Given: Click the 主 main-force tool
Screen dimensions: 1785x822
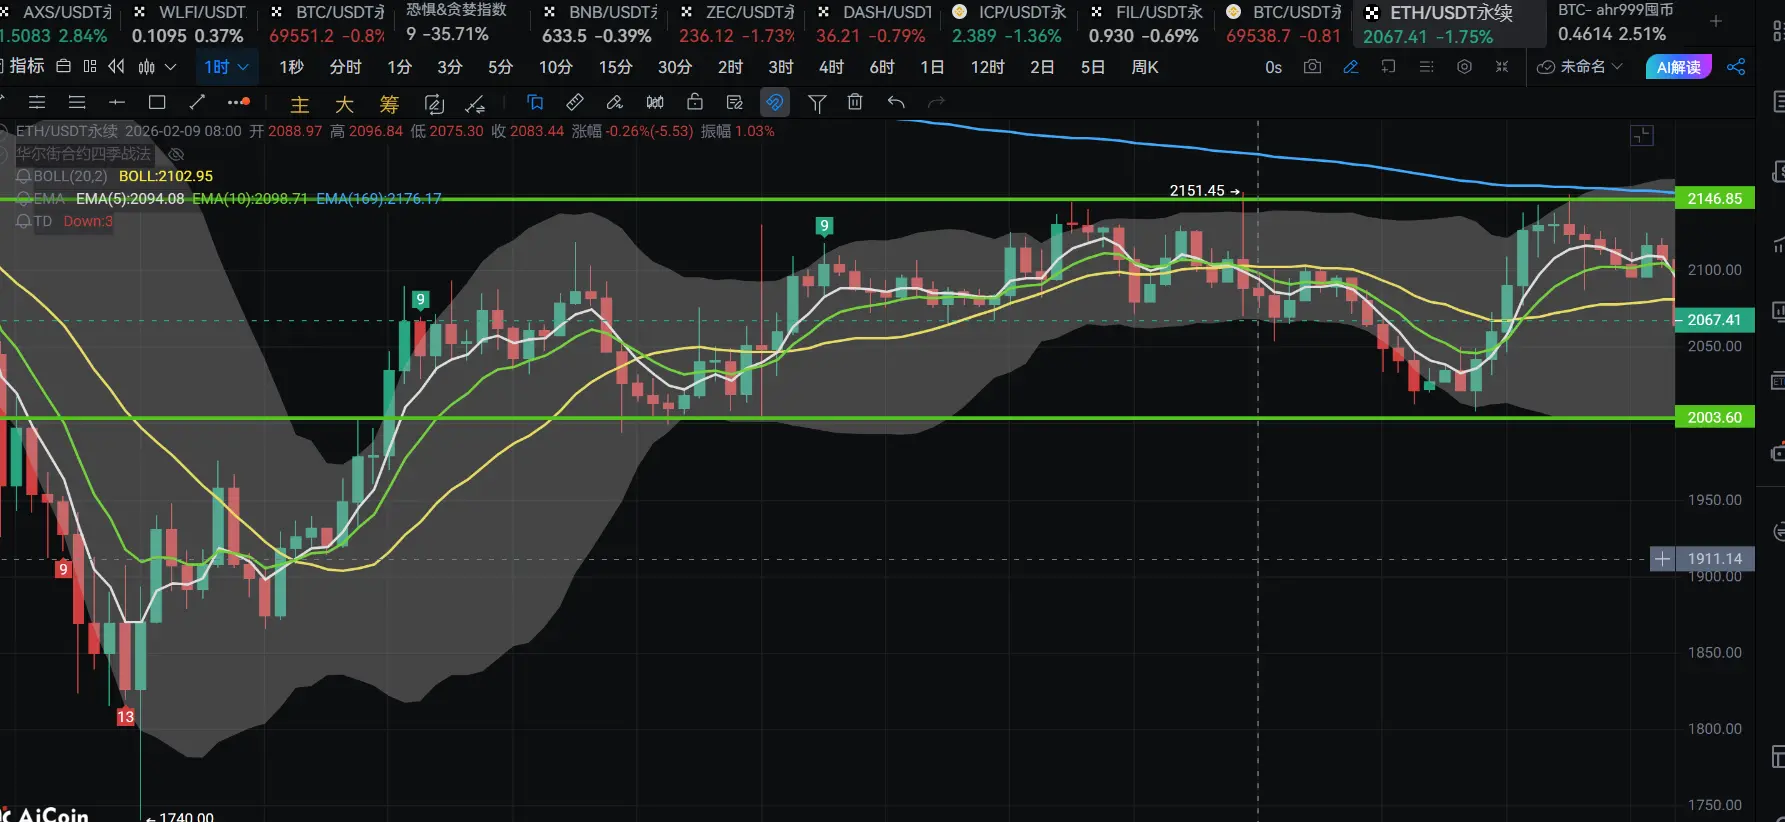Looking at the screenshot, I should pos(299,104).
